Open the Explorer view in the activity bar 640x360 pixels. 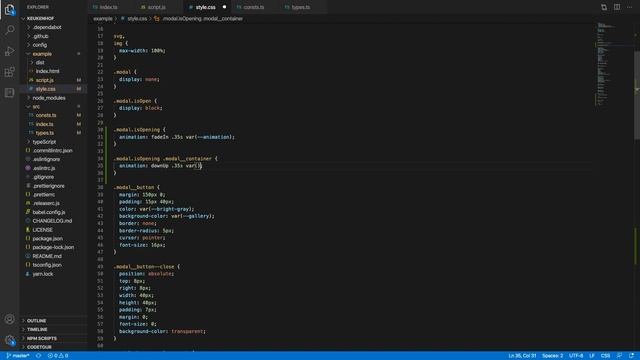[x=9, y=10]
